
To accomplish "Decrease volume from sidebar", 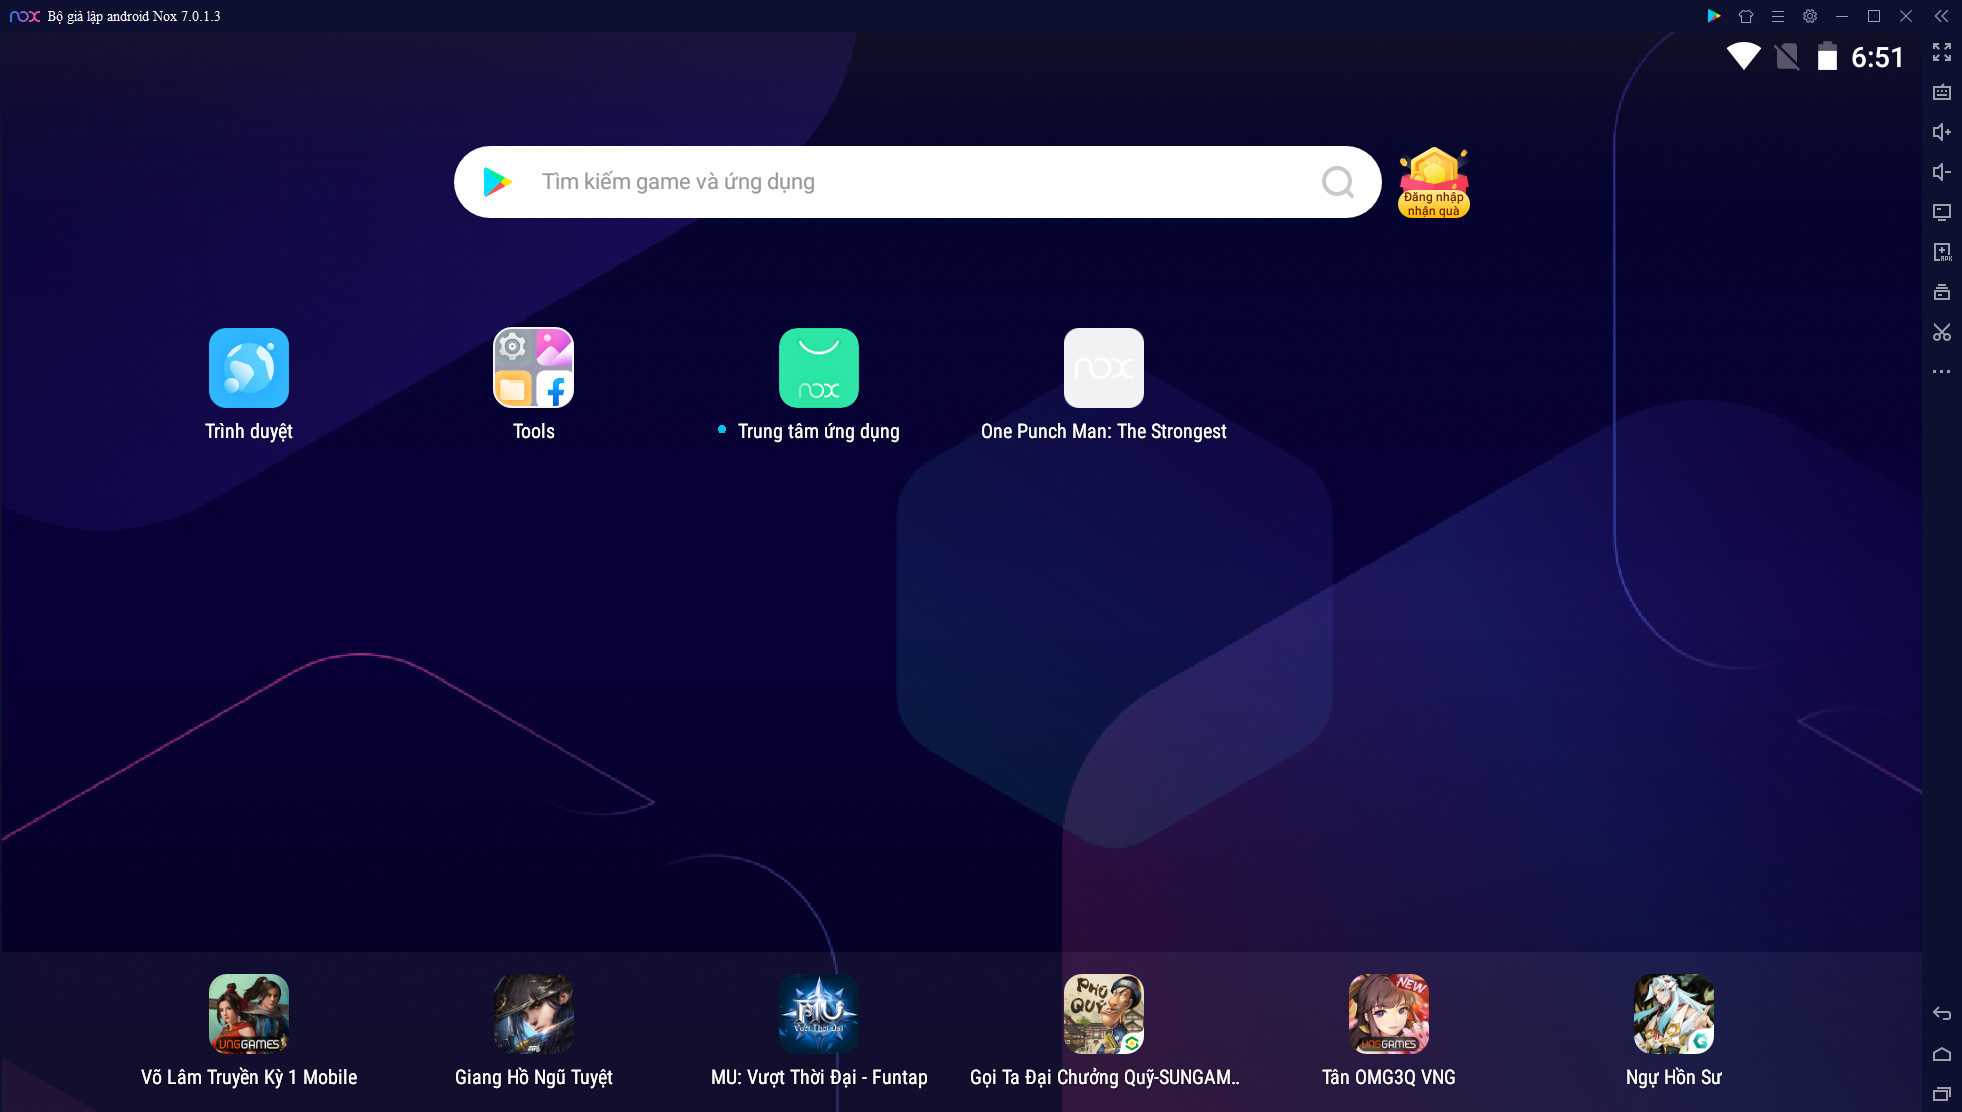I will coord(1942,172).
